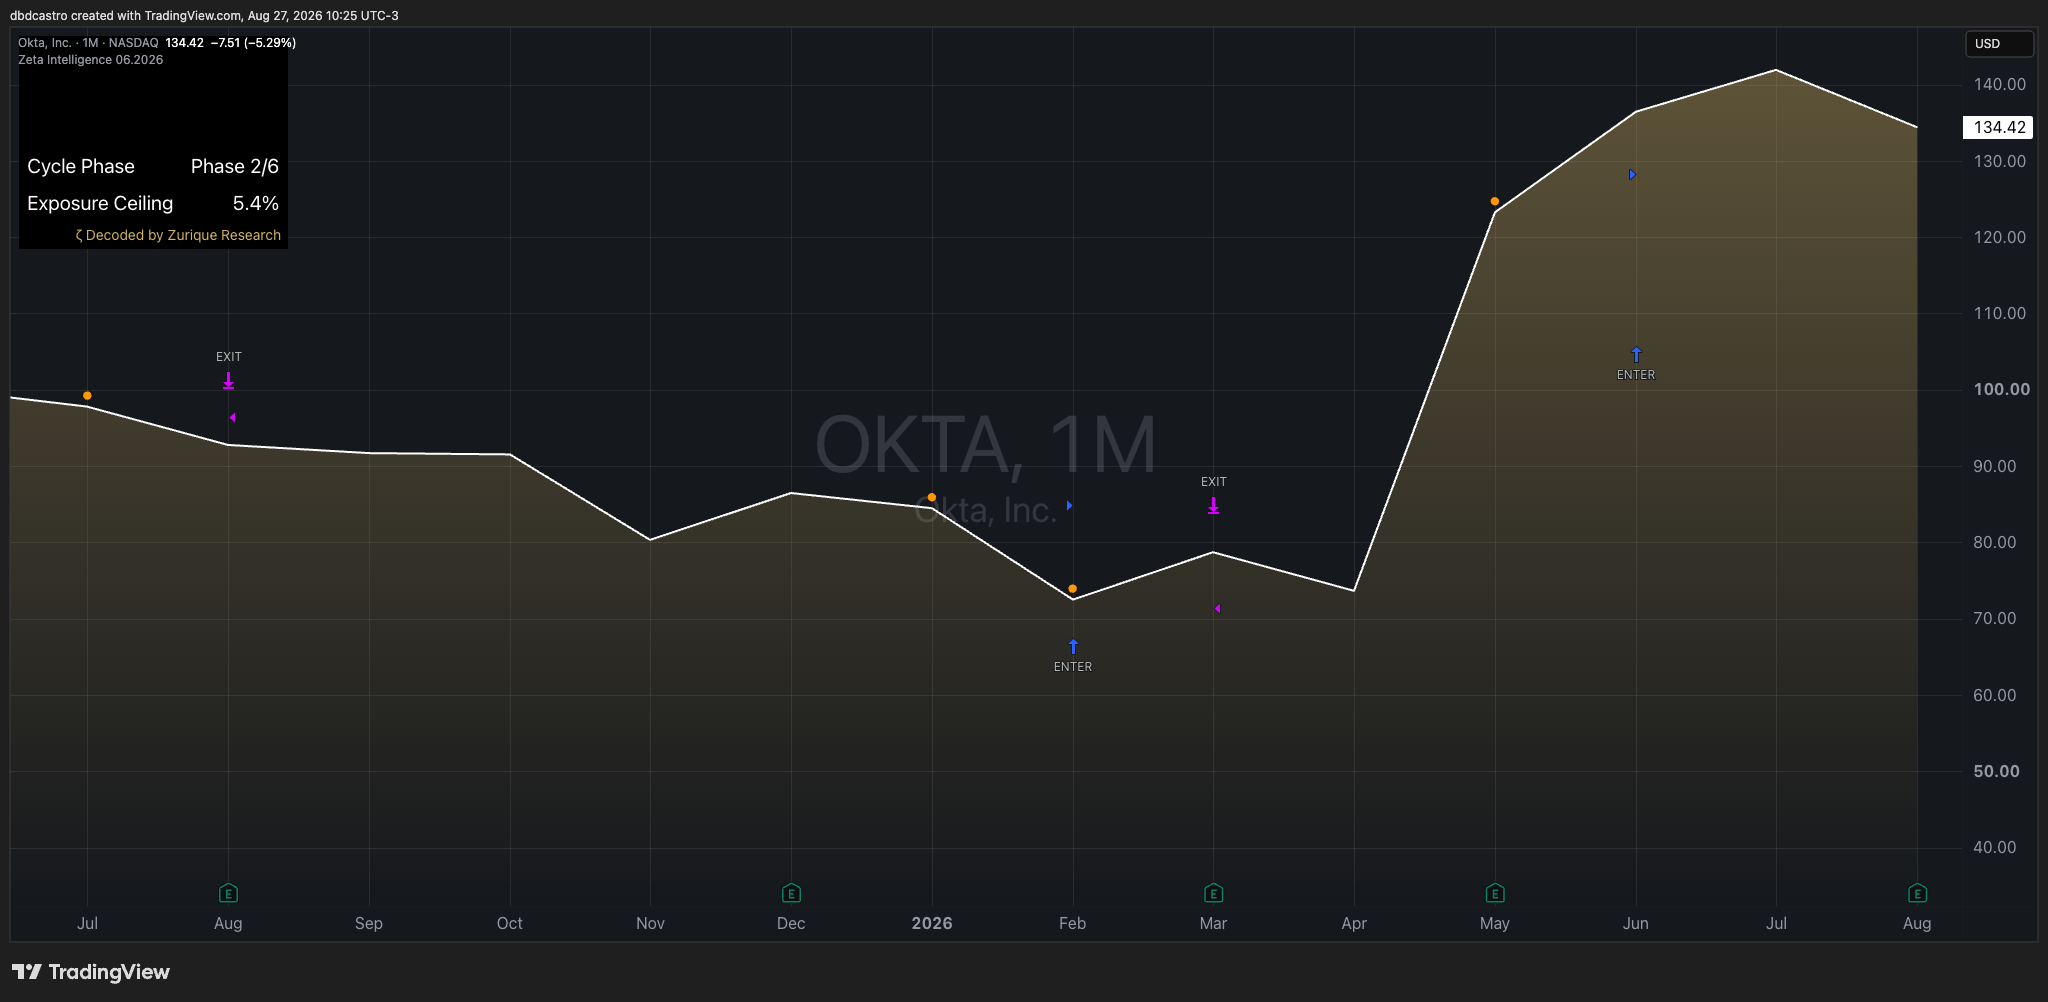Open the December earnings E marker

(x=791, y=893)
